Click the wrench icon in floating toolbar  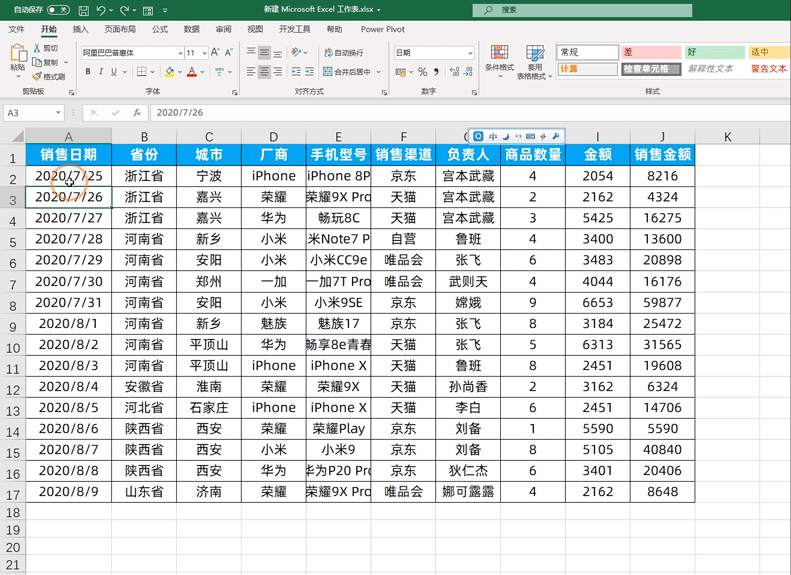[x=556, y=136]
